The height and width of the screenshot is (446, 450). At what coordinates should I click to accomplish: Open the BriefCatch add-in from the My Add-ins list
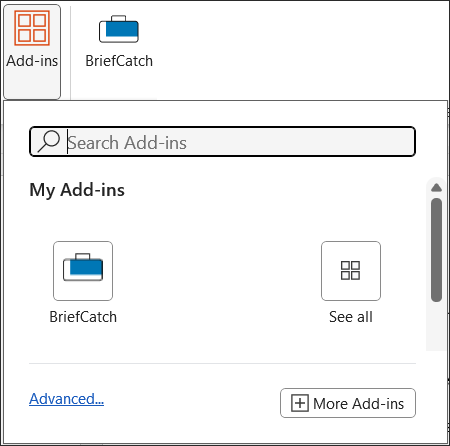pyautogui.click(x=83, y=271)
